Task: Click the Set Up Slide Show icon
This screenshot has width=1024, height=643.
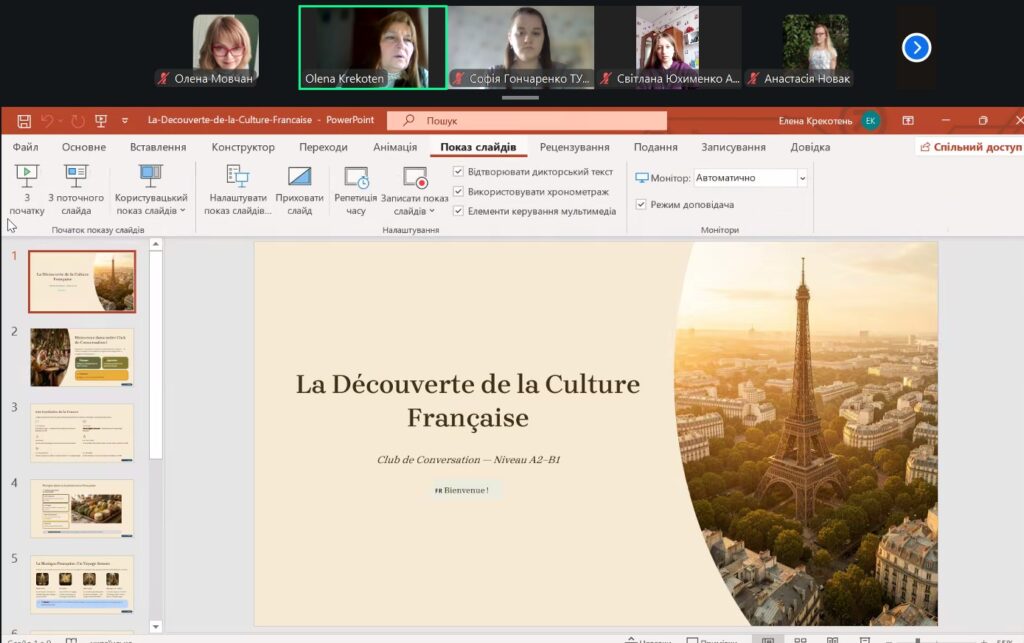Action: click(237, 178)
